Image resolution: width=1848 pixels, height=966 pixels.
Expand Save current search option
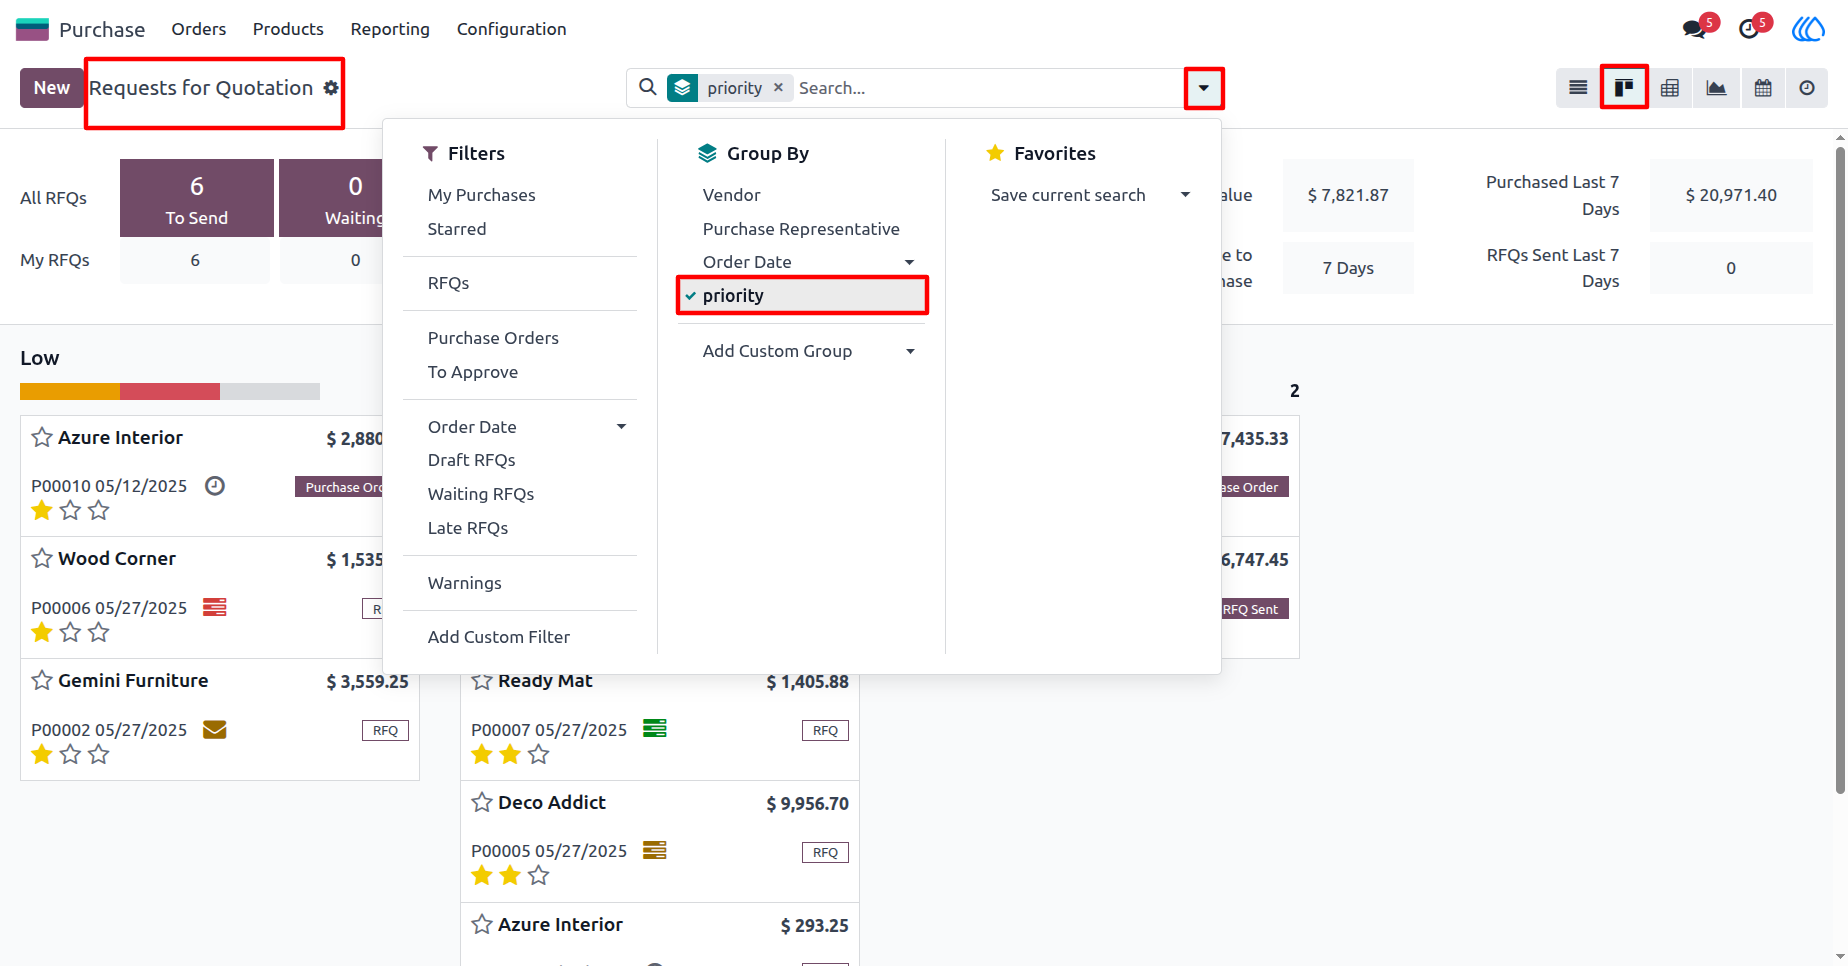pos(1185,195)
